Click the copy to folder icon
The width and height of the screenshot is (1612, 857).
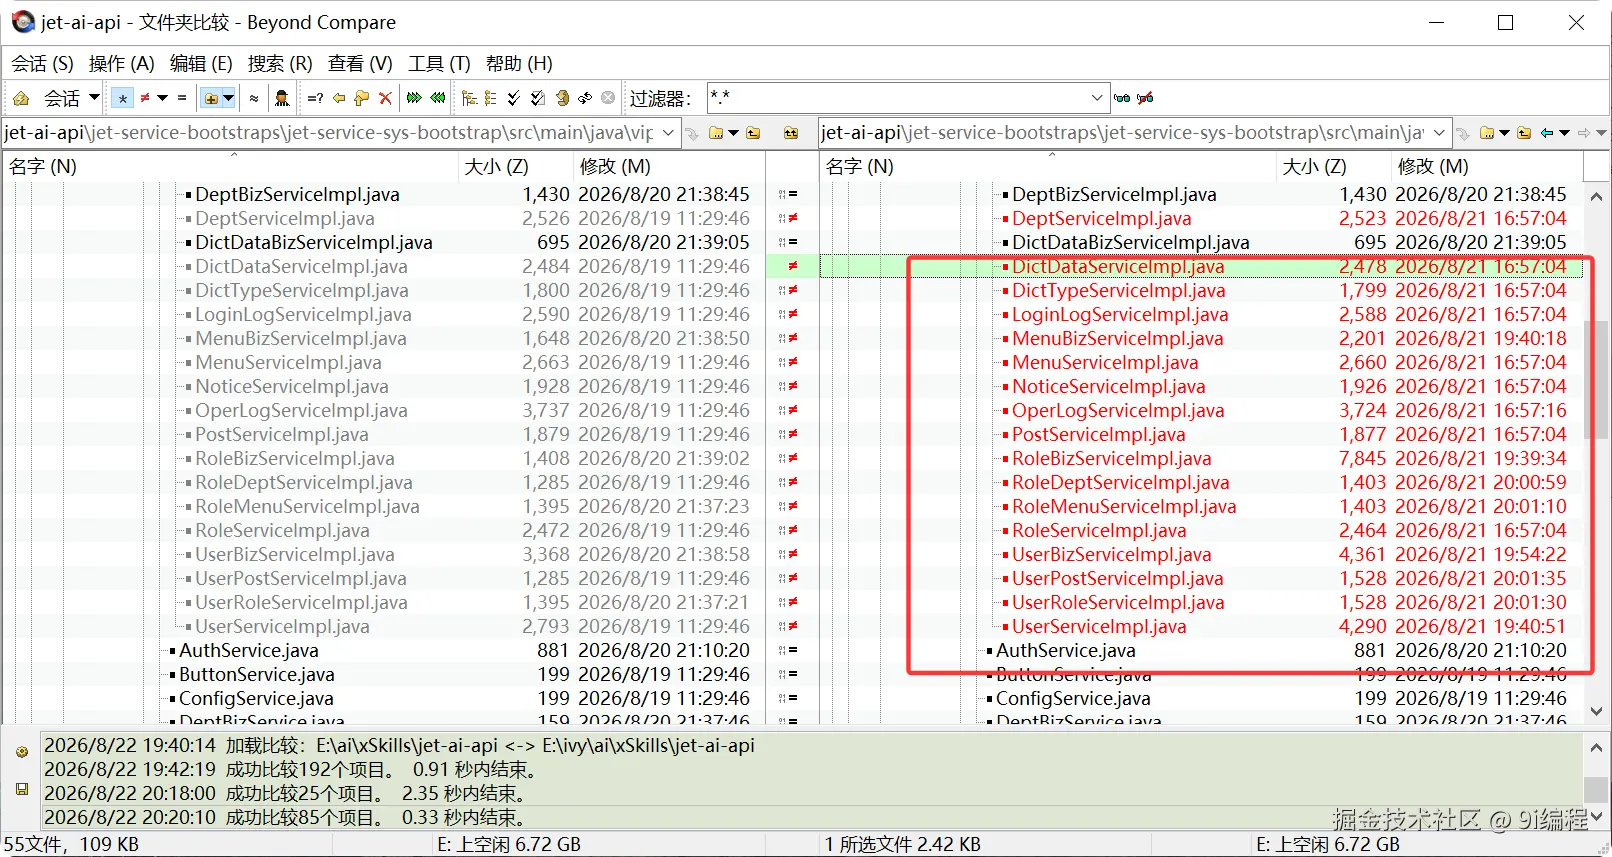(362, 98)
